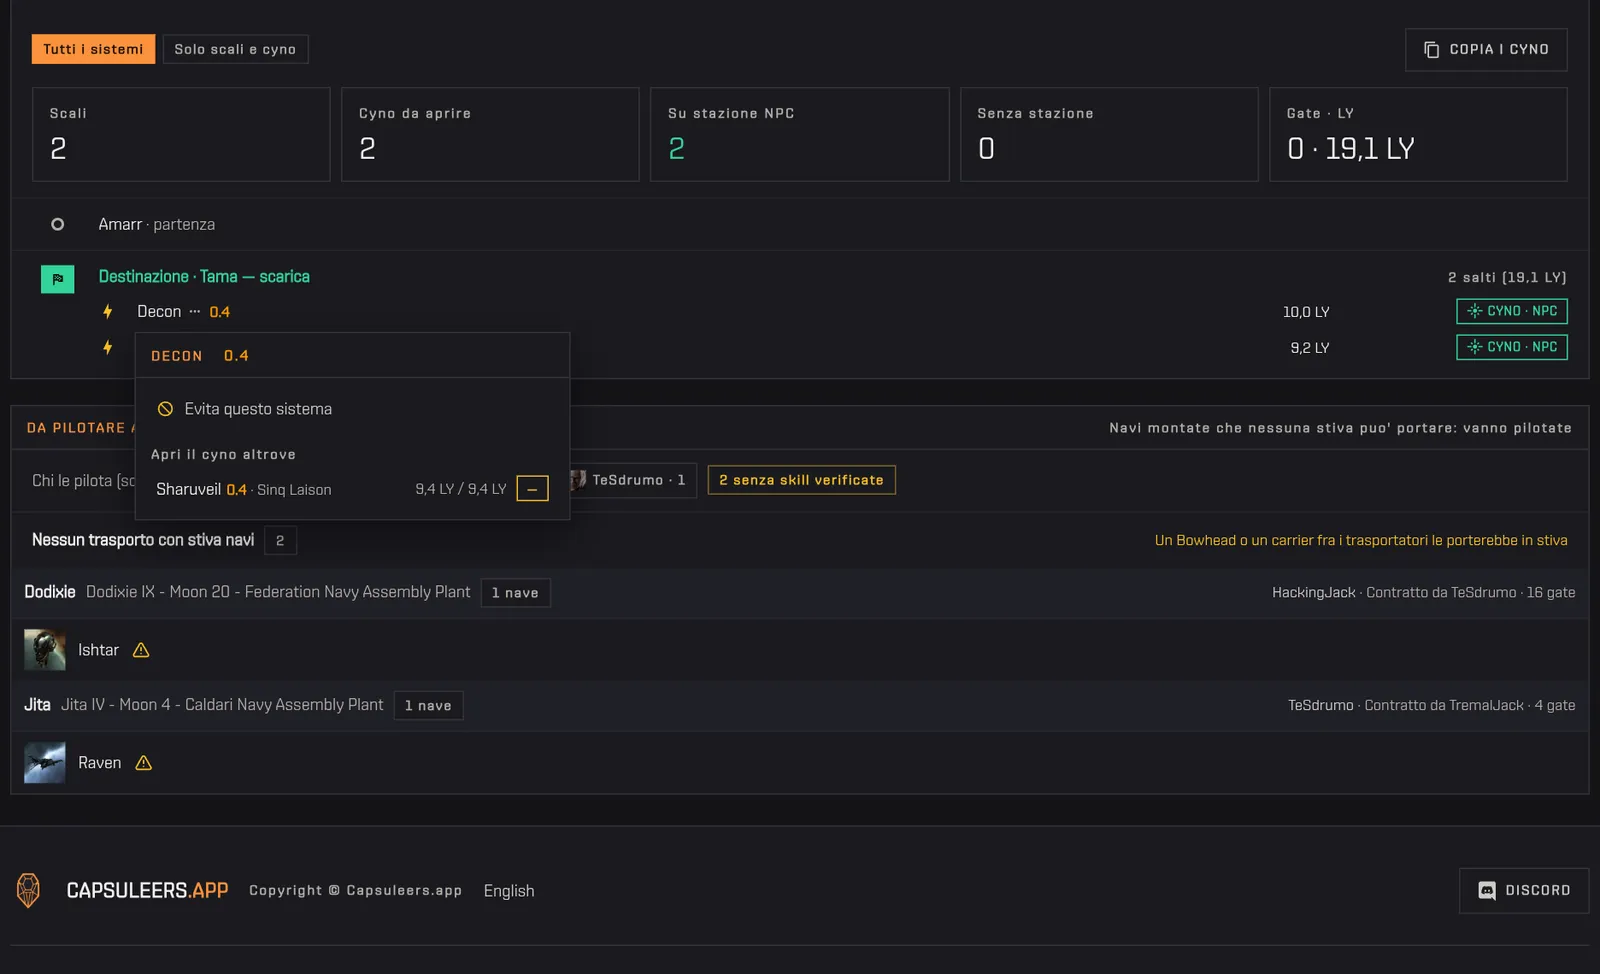This screenshot has width=1600, height=974.
Task: Click the Dodixie station name text
Action: pos(278,592)
